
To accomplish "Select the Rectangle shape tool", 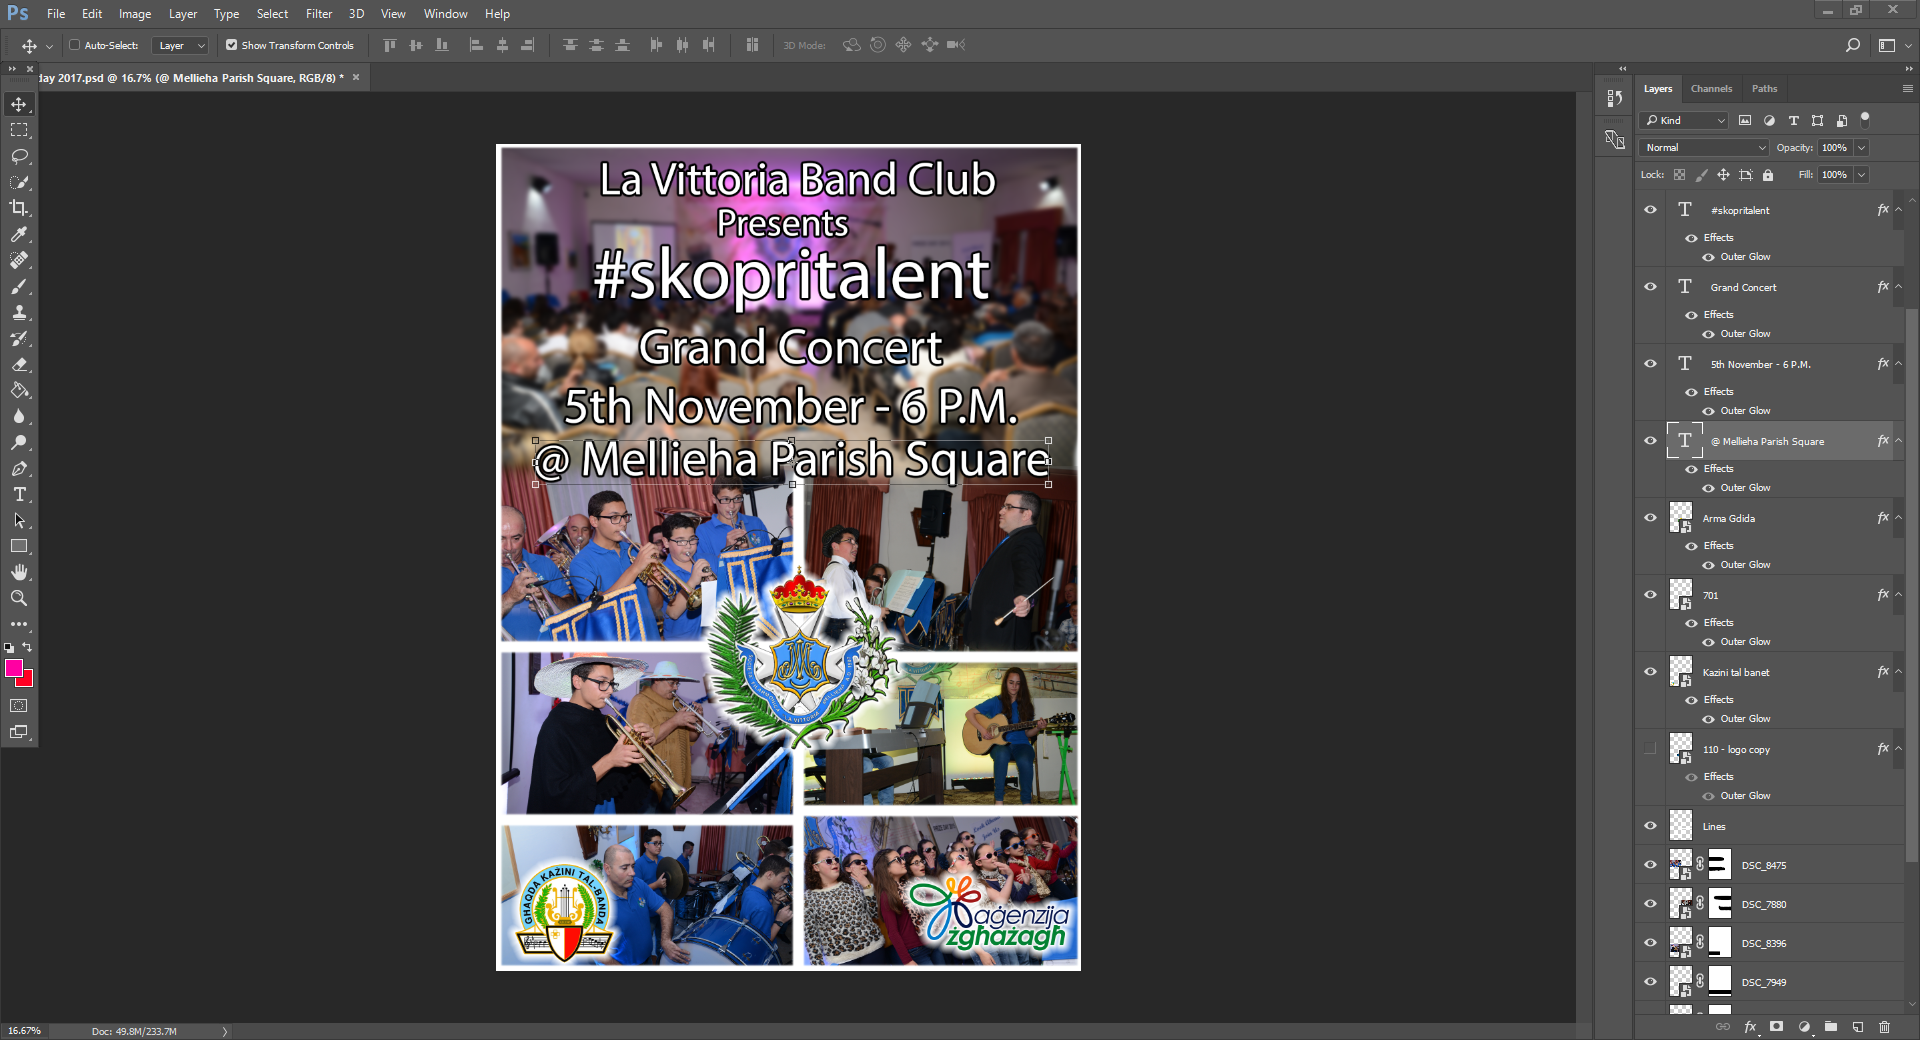I will 19,547.
